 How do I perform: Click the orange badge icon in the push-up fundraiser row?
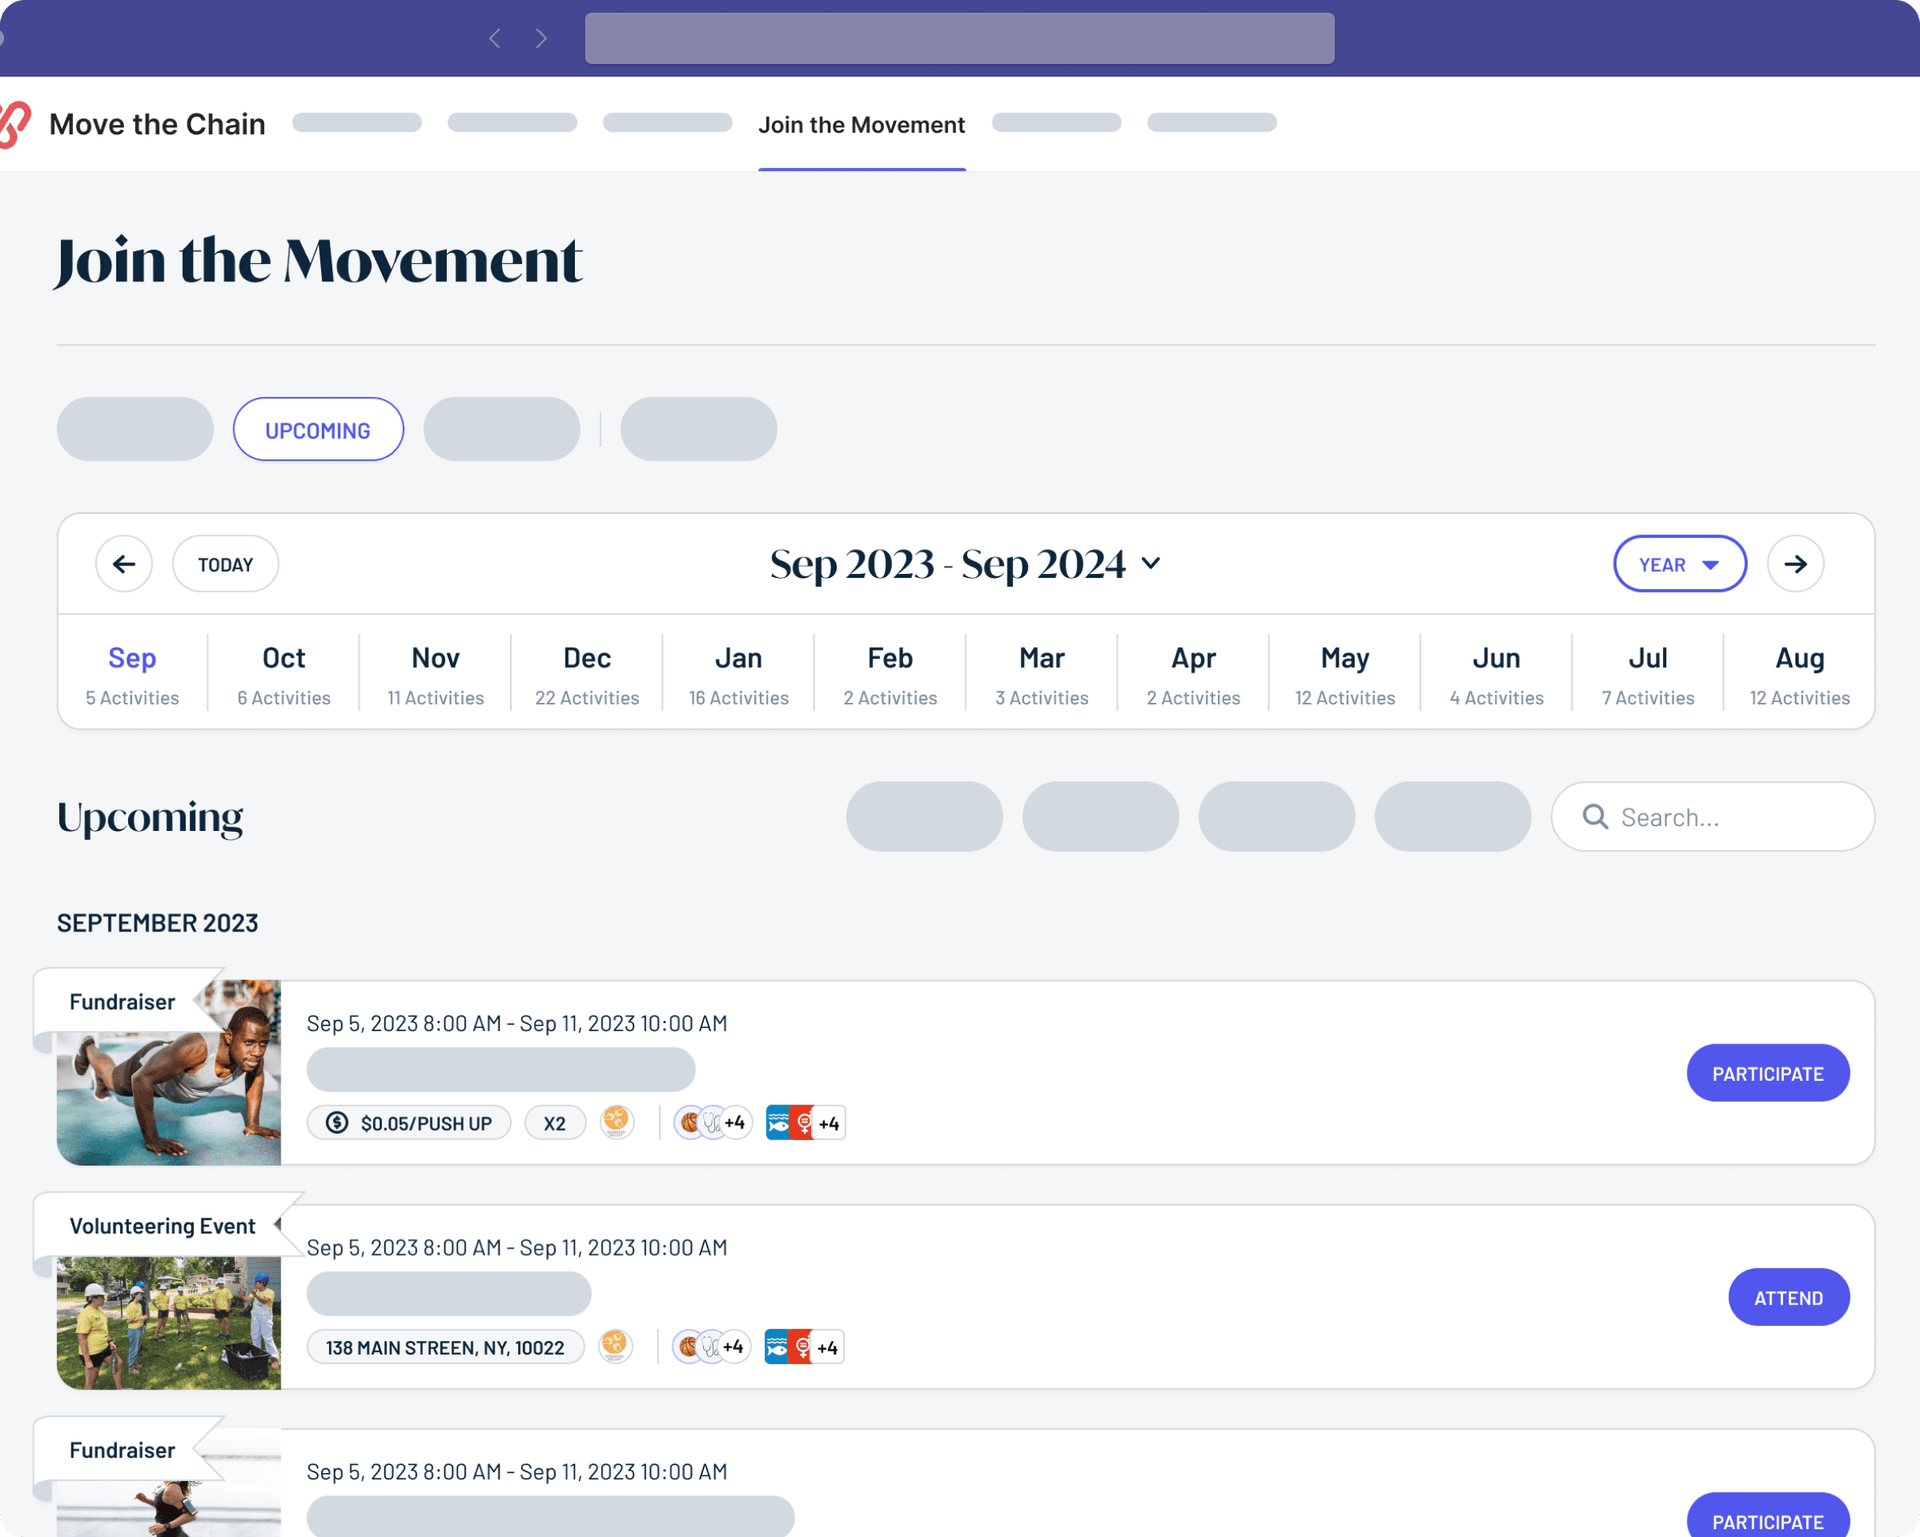[617, 1122]
